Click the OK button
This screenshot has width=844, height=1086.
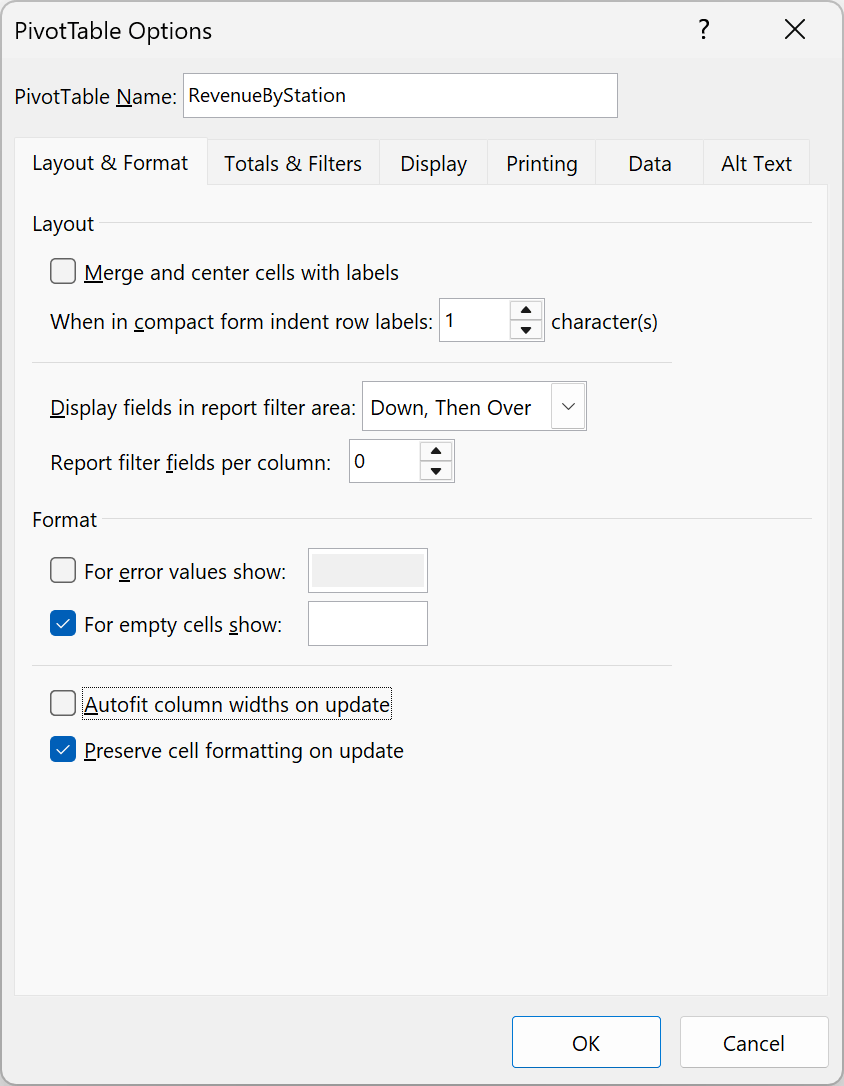tap(586, 1042)
